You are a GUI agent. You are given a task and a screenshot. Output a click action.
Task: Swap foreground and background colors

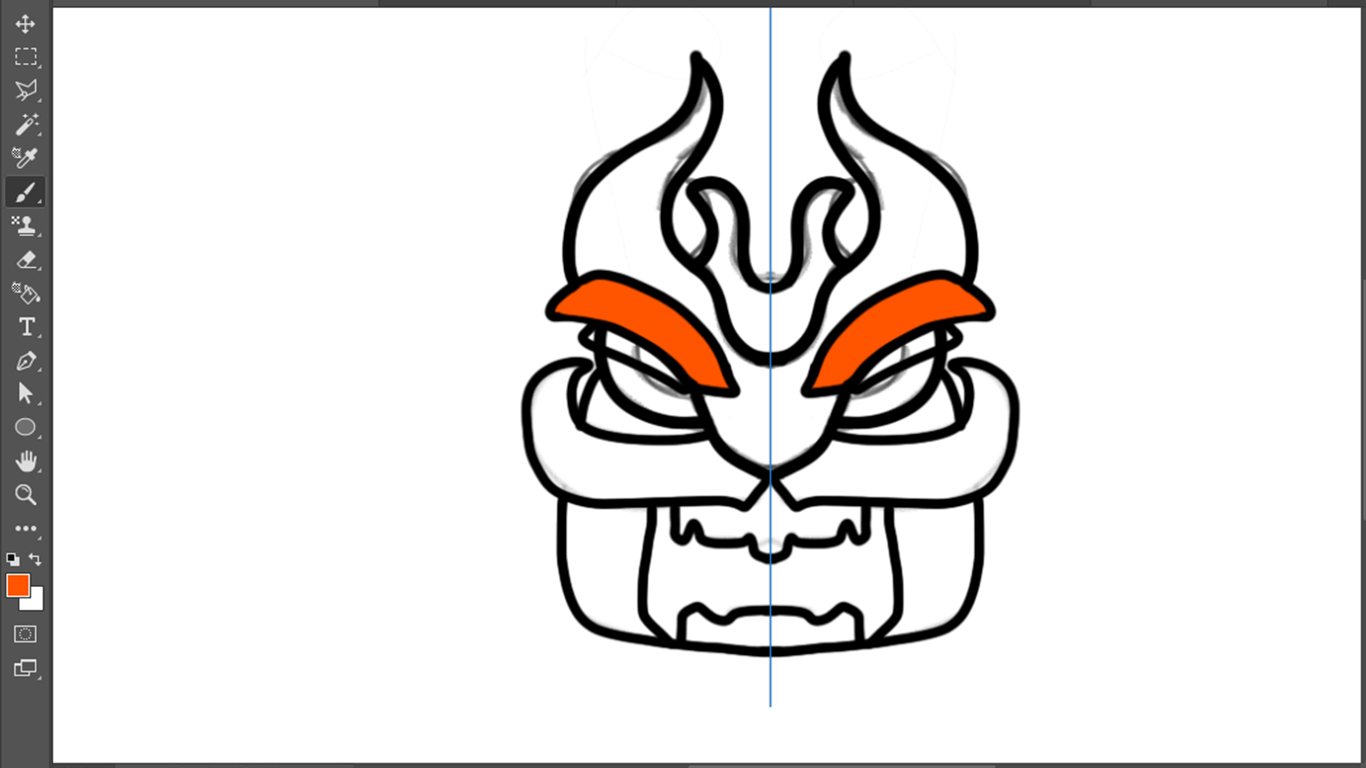pyautogui.click(x=35, y=559)
